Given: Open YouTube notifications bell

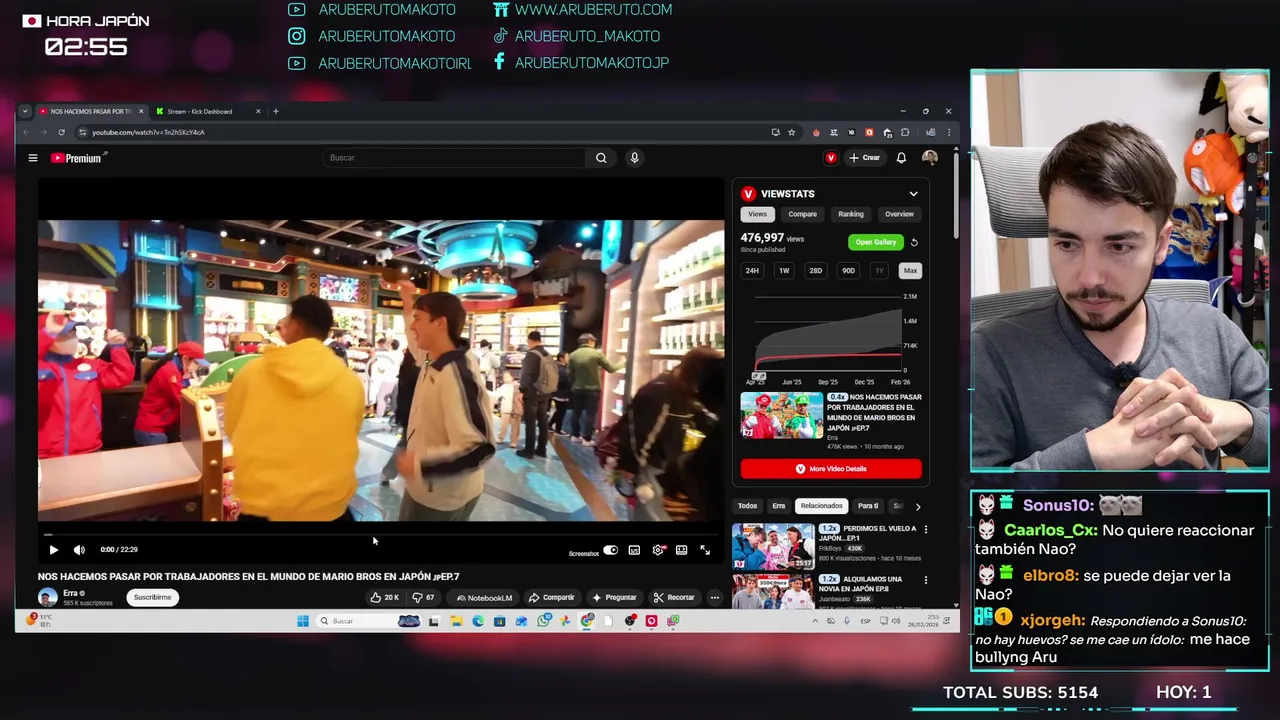Looking at the screenshot, I should [901, 158].
